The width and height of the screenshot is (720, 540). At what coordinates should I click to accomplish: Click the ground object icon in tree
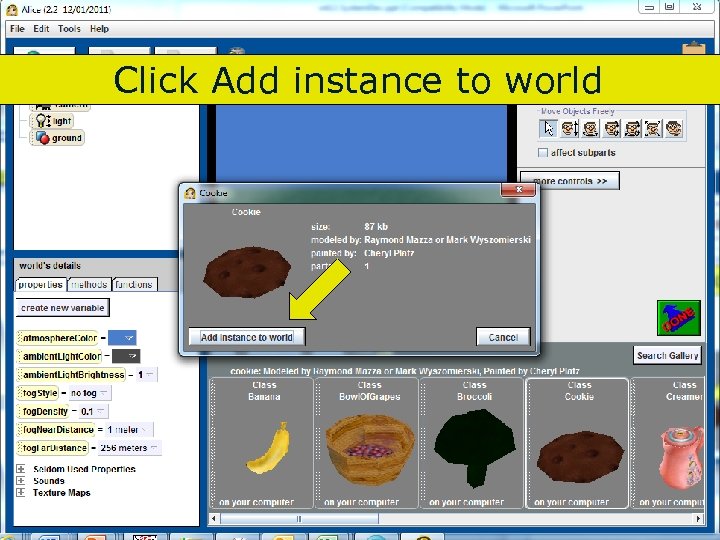(42, 138)
